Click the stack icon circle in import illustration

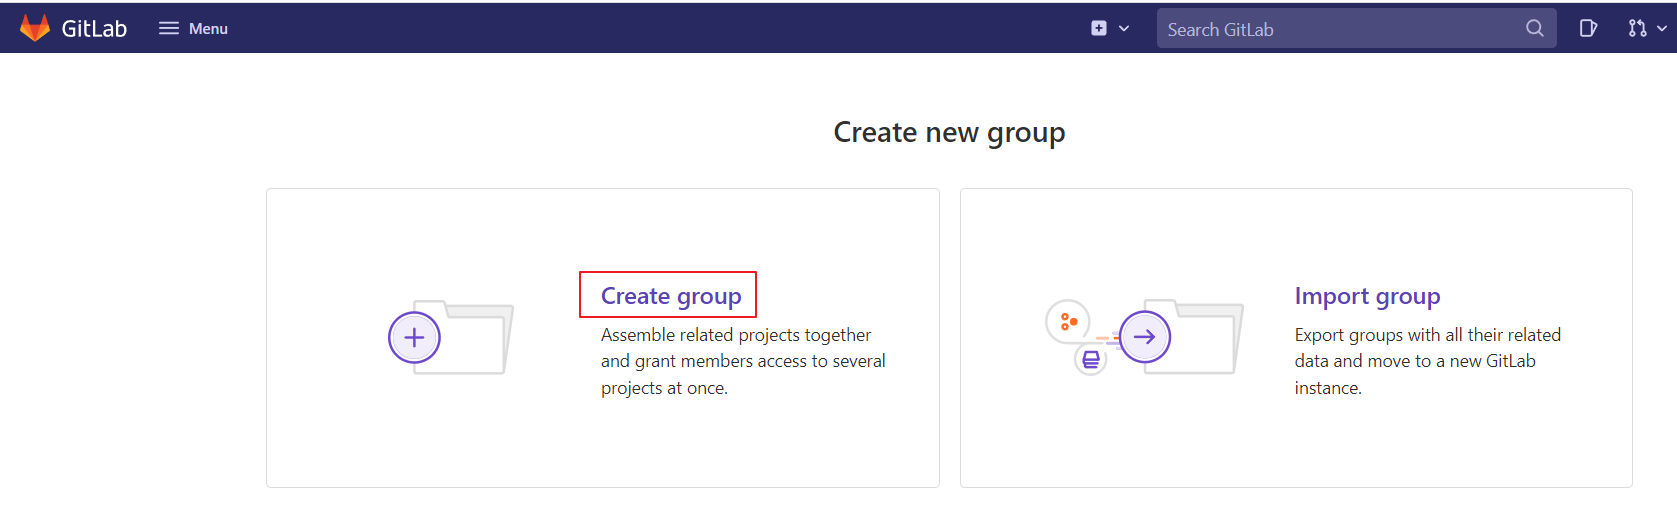tap(1091, 359)
